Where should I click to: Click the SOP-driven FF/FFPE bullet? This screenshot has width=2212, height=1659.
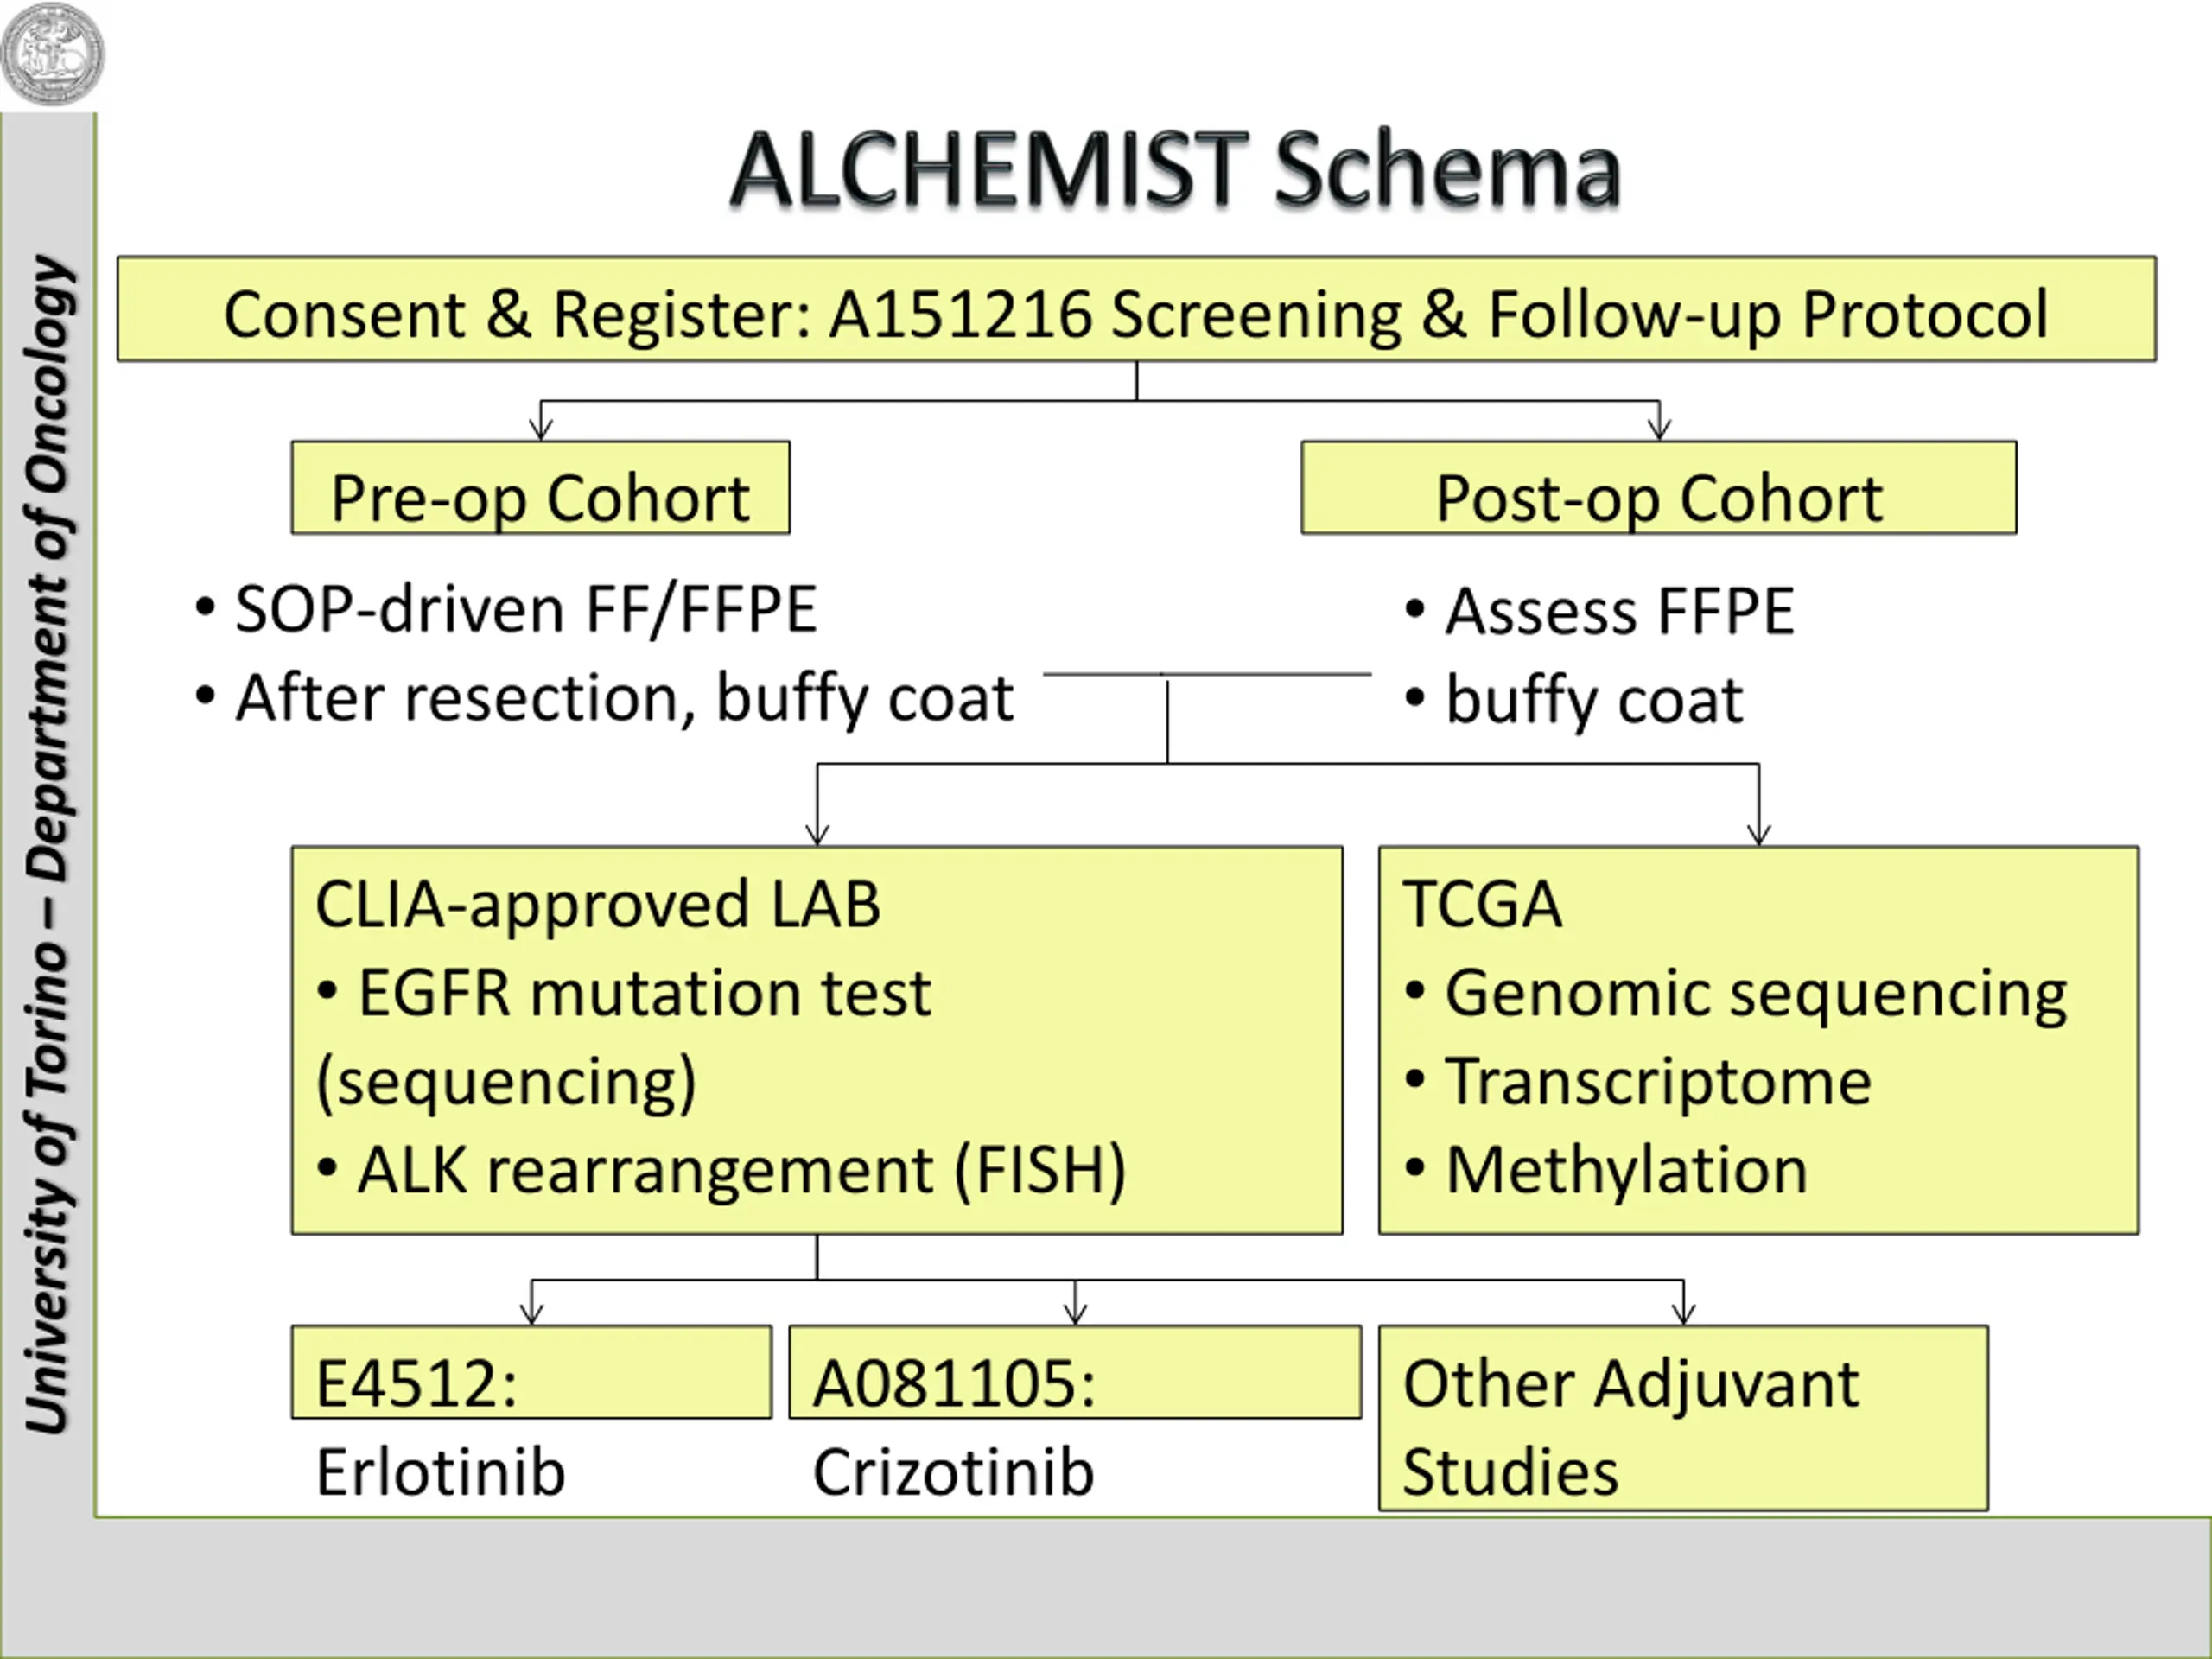tap(507, 609)
